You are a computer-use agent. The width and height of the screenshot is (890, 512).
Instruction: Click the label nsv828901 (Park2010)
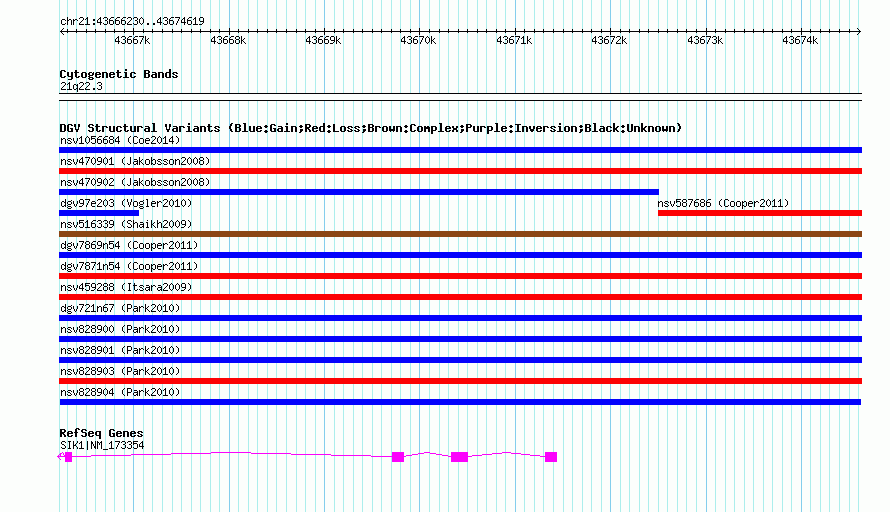coord(120,350)
